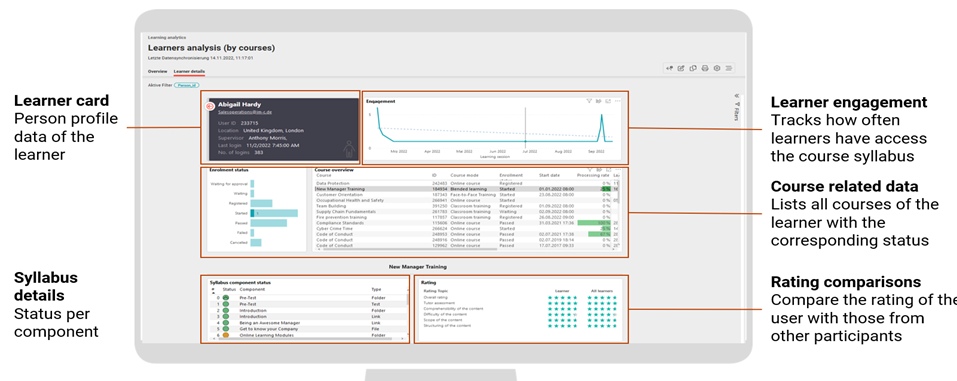Open more options ellipsis on Engagement chart

point(618,101)
